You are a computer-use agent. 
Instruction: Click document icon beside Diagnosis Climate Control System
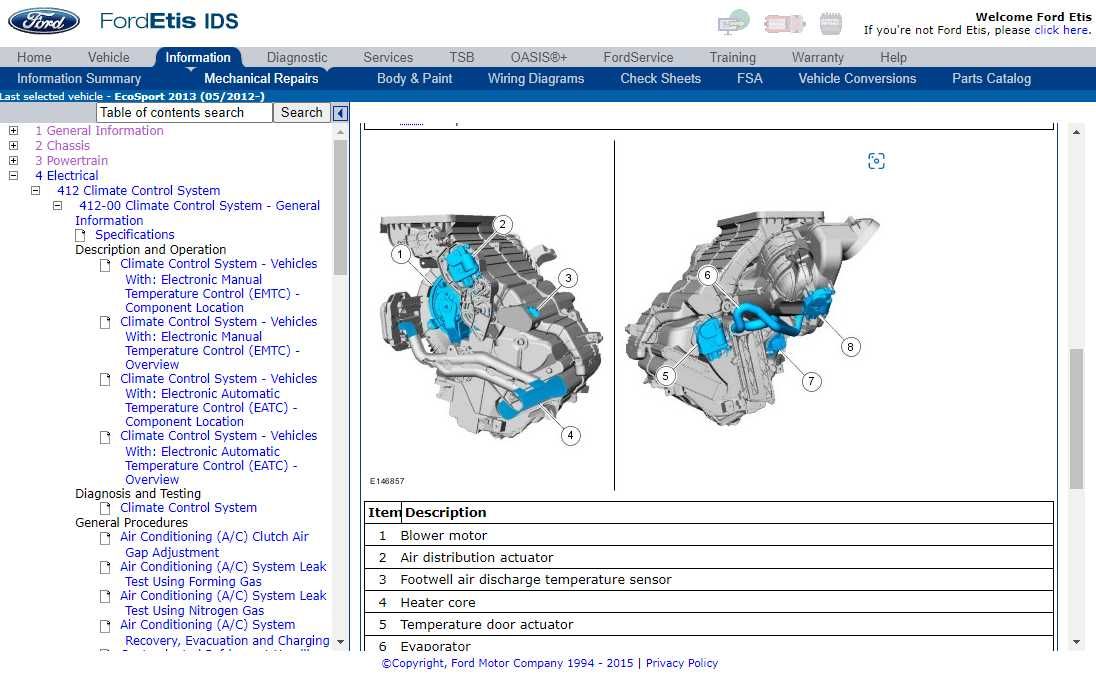pyautogui.click(x=105, y=508)
